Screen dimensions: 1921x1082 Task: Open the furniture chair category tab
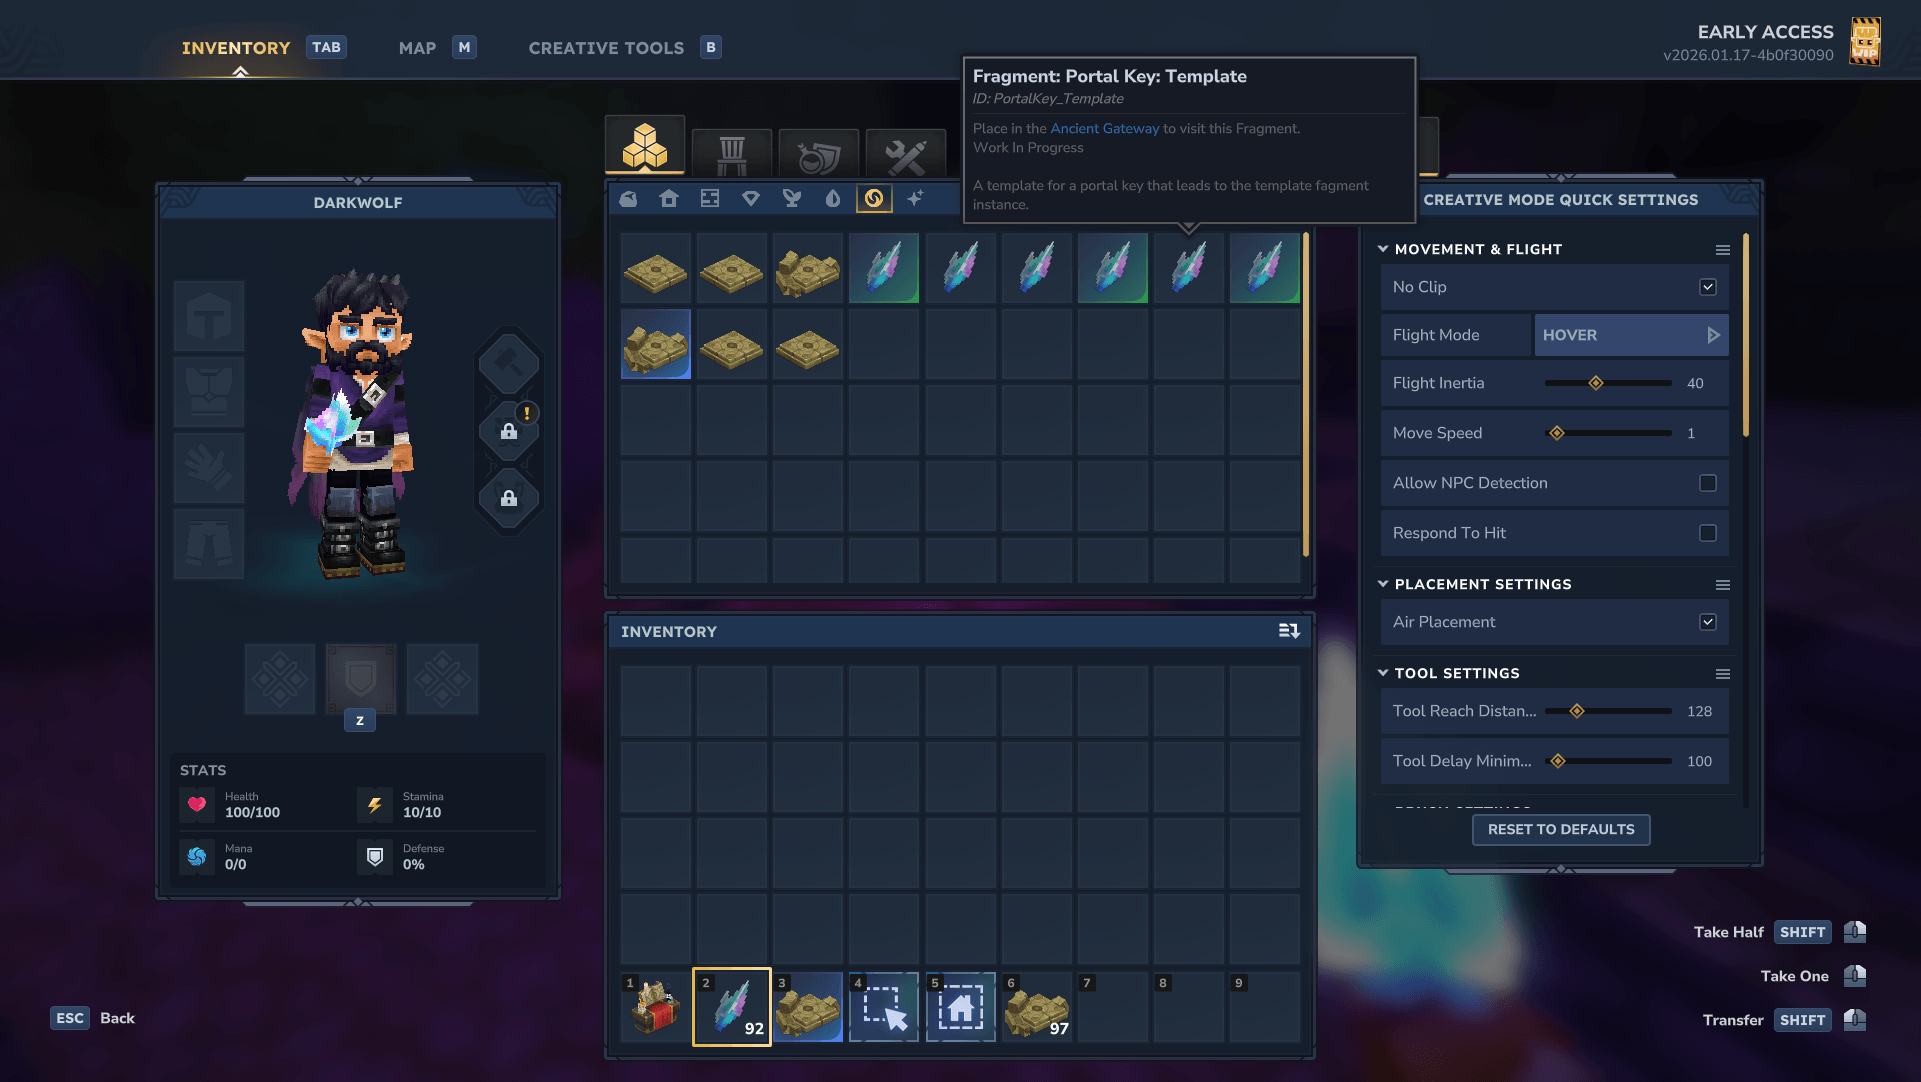point(732,154)
